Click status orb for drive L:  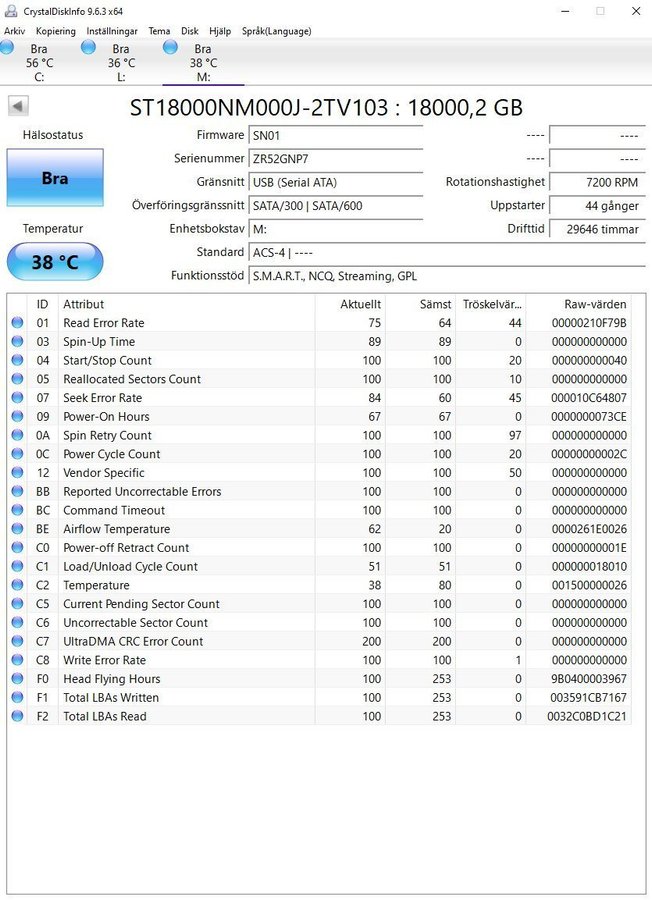click(x=88, y=47)
